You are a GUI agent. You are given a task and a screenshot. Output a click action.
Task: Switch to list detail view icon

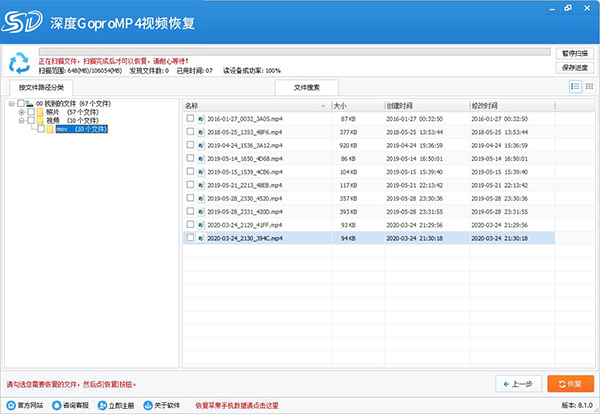pos(575,87)
